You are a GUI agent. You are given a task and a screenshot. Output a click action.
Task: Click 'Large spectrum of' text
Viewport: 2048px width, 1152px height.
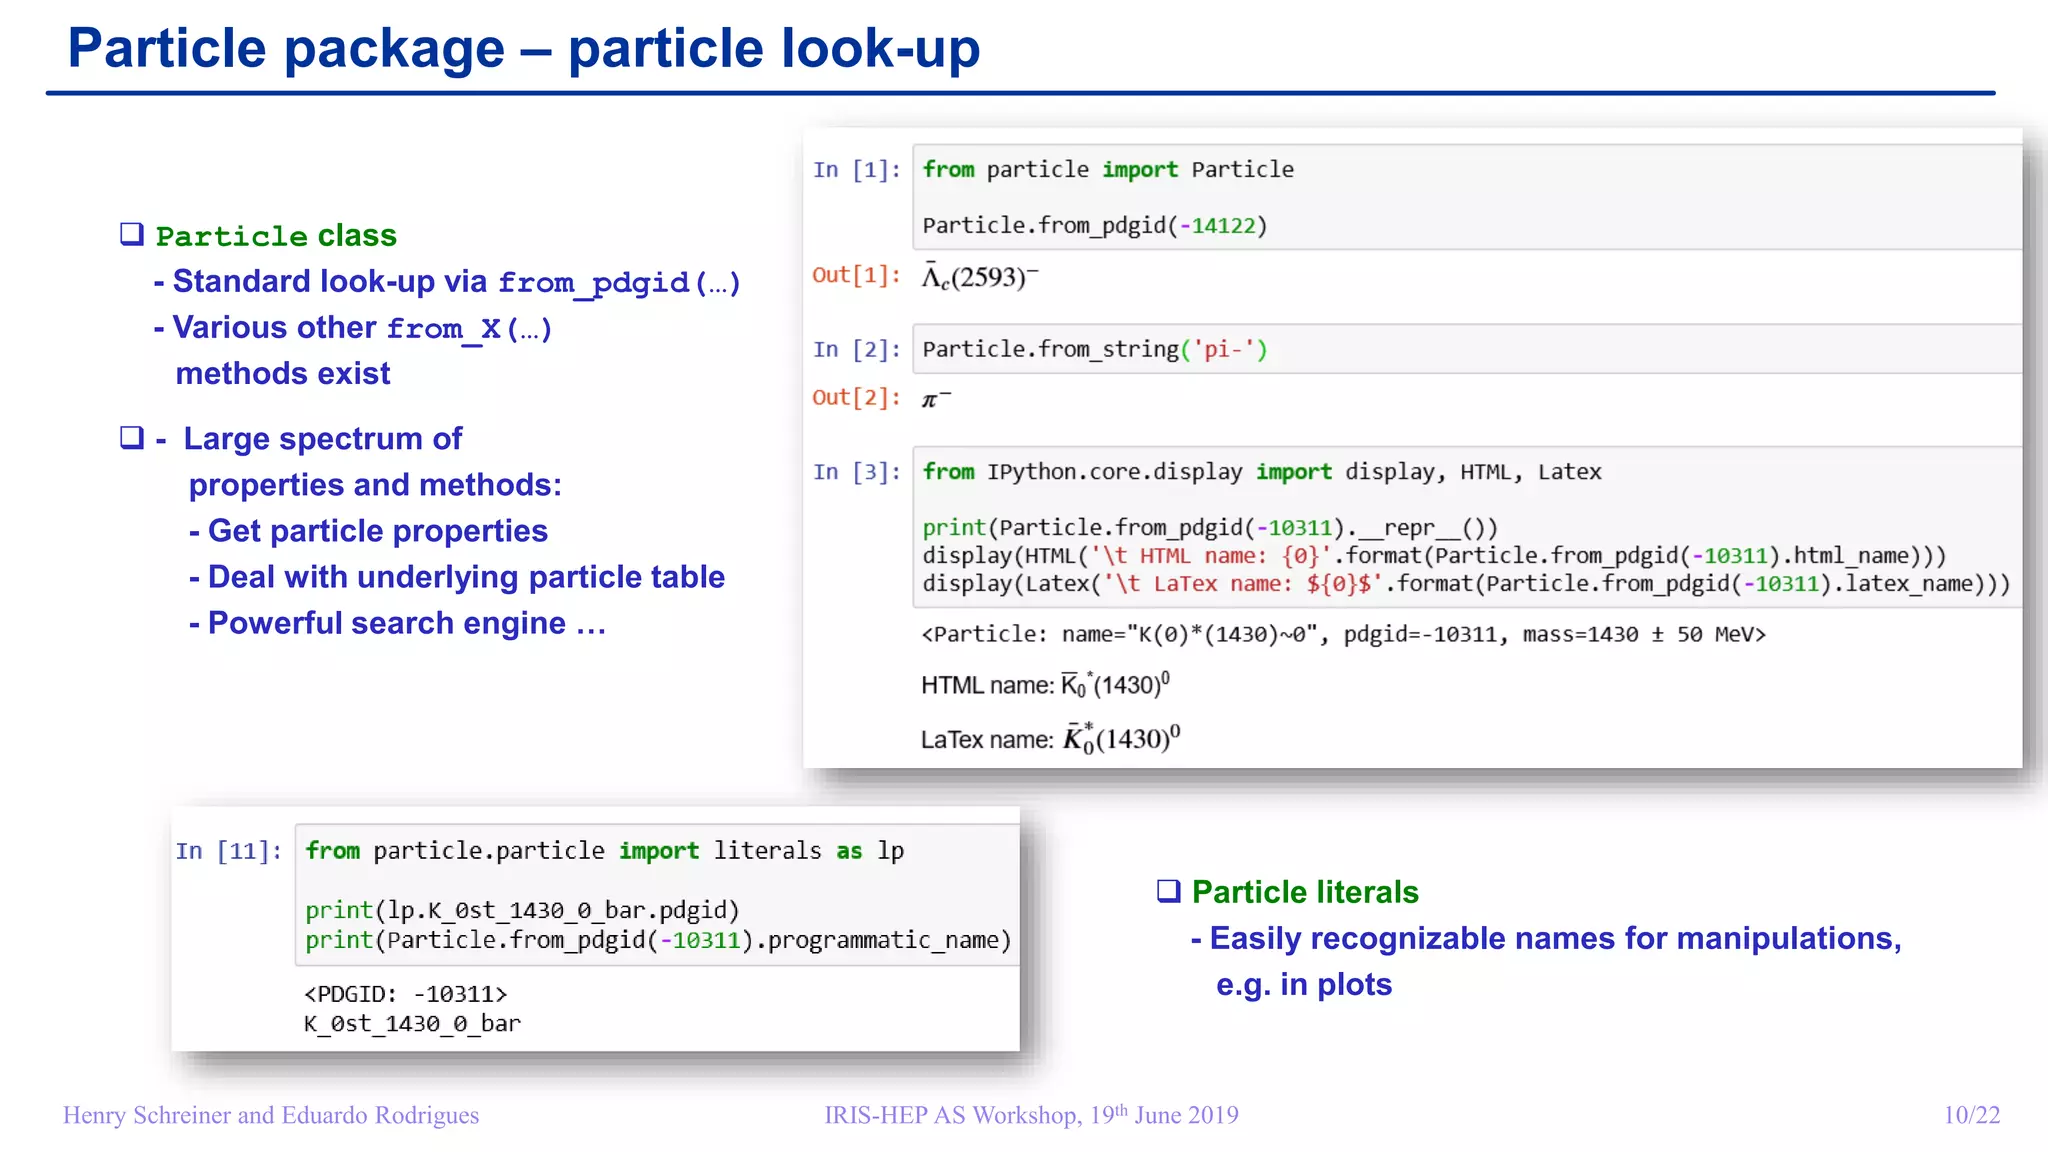pyautogui.click(x=323, y=438)
